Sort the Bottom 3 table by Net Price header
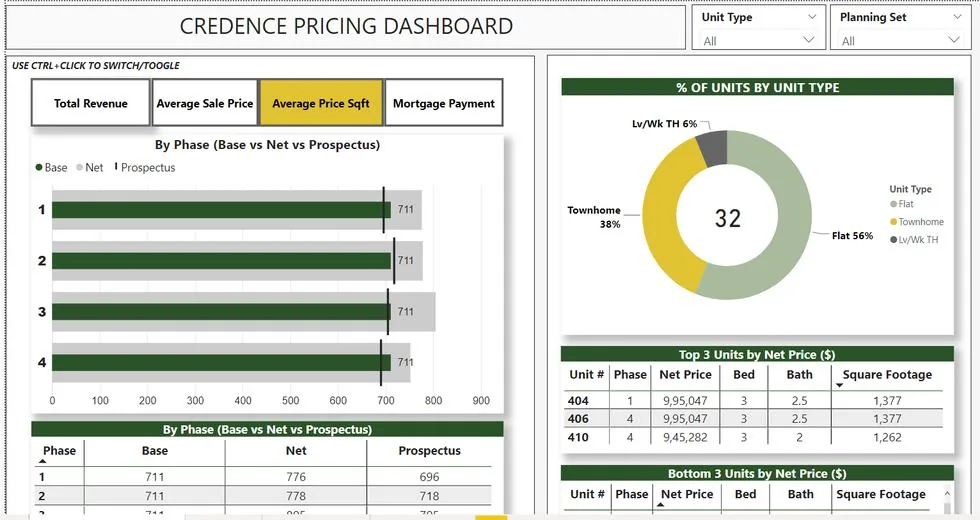Viewport: 980px width, 520px height. coord(687,494)
